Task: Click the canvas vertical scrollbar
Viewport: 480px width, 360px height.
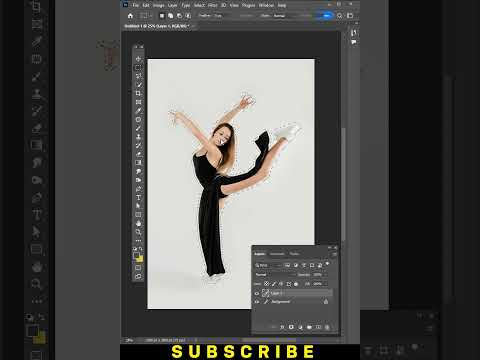Action: point(343,183)
